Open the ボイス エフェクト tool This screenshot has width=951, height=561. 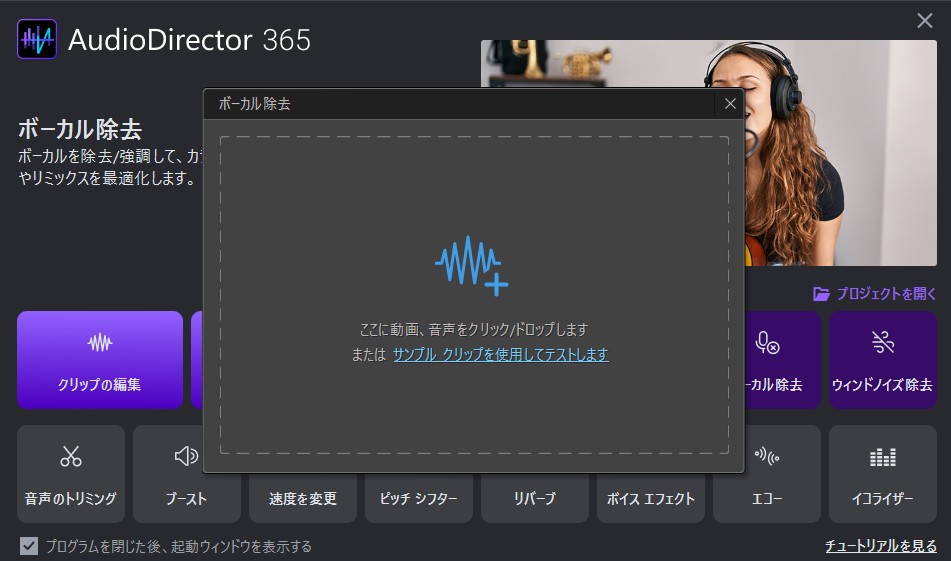[x=651, y=498]
